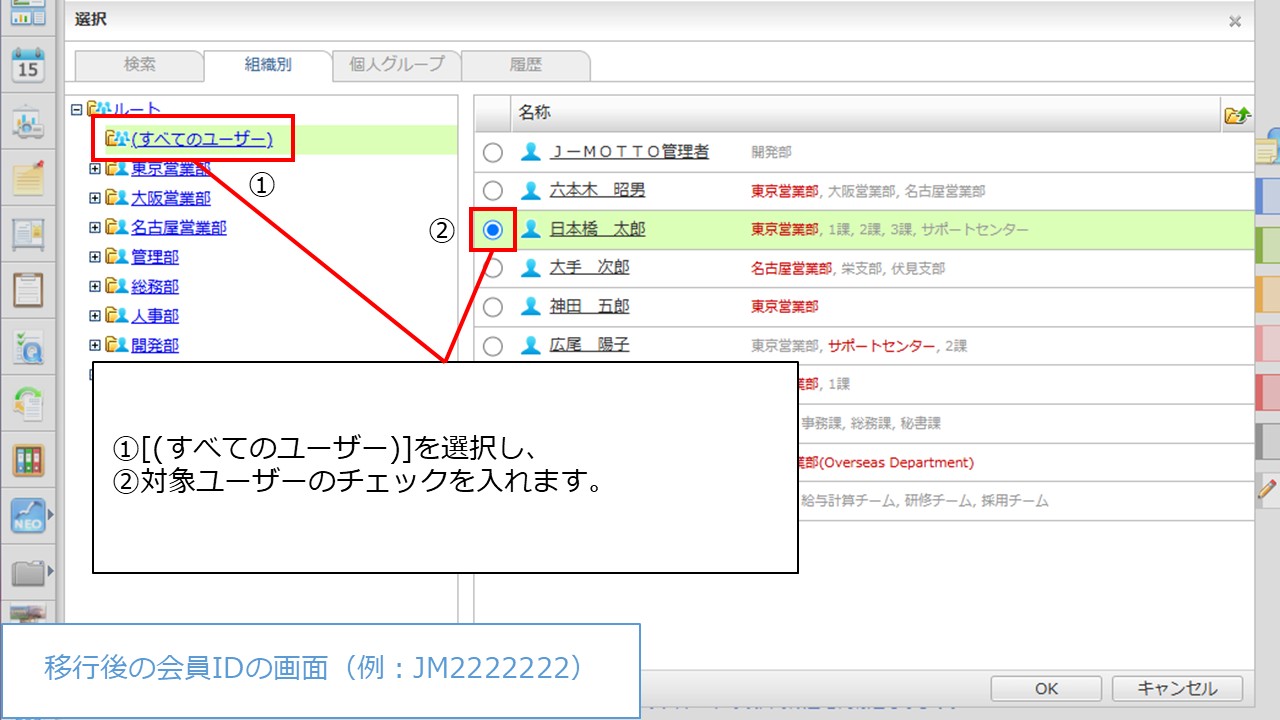Click the green color tab on the right edge
The height and width of the screenshot is (720, 1280).
point(1267,245)
